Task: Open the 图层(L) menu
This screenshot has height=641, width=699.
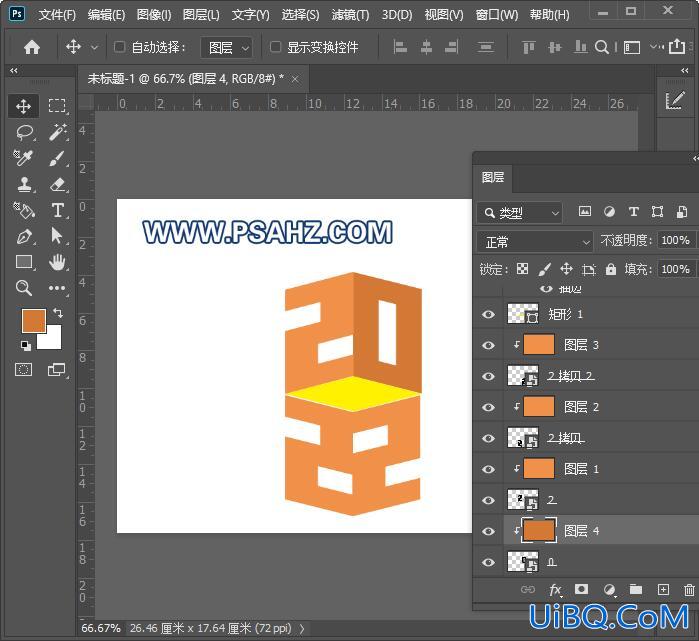Action: [201, 15]
